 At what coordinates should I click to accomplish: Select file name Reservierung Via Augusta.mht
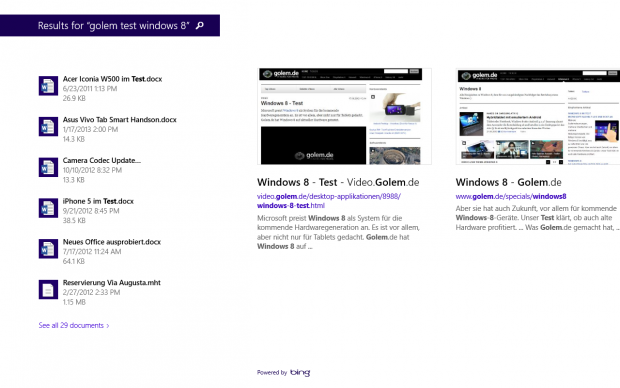(x=112, y=282)
